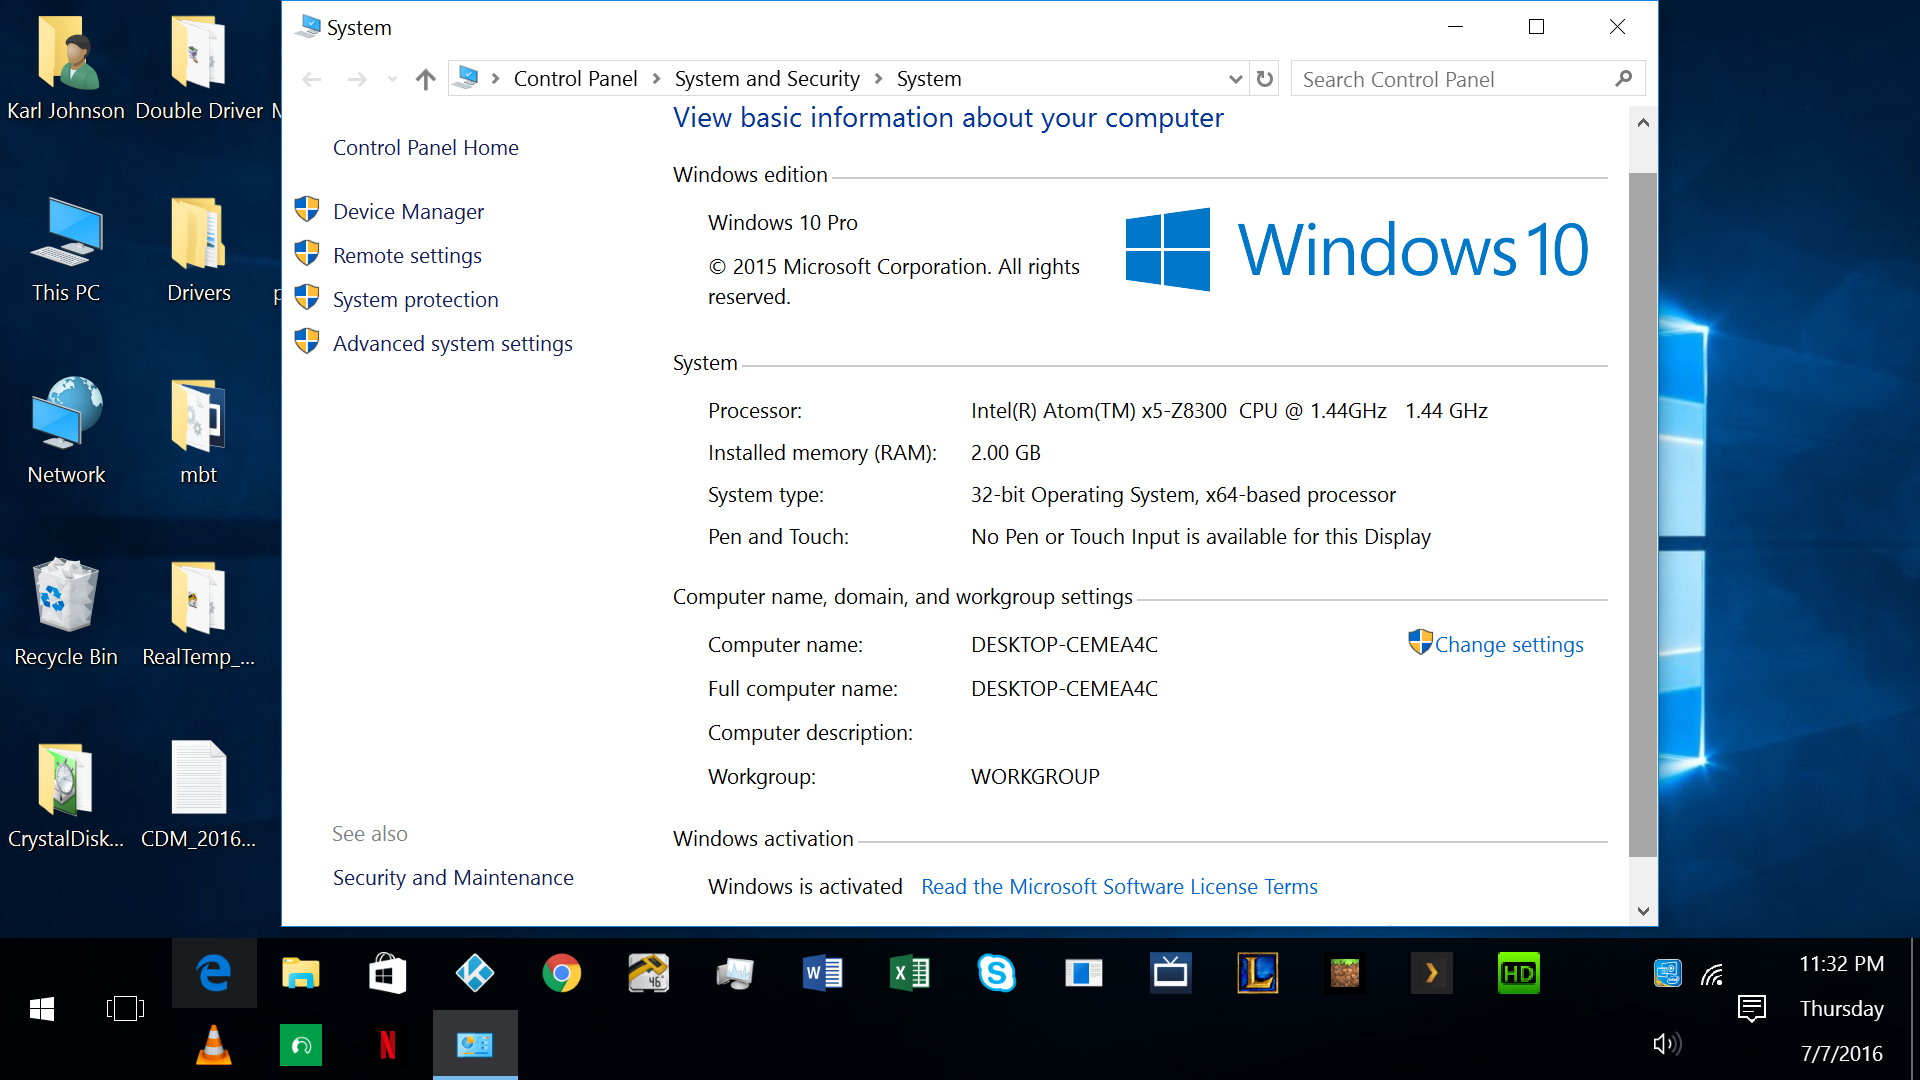Image resolution: width=1920 pixels, height=1080 pixels.
Task: Expand the address bar history dropdown
Action: click(1236, 79)
